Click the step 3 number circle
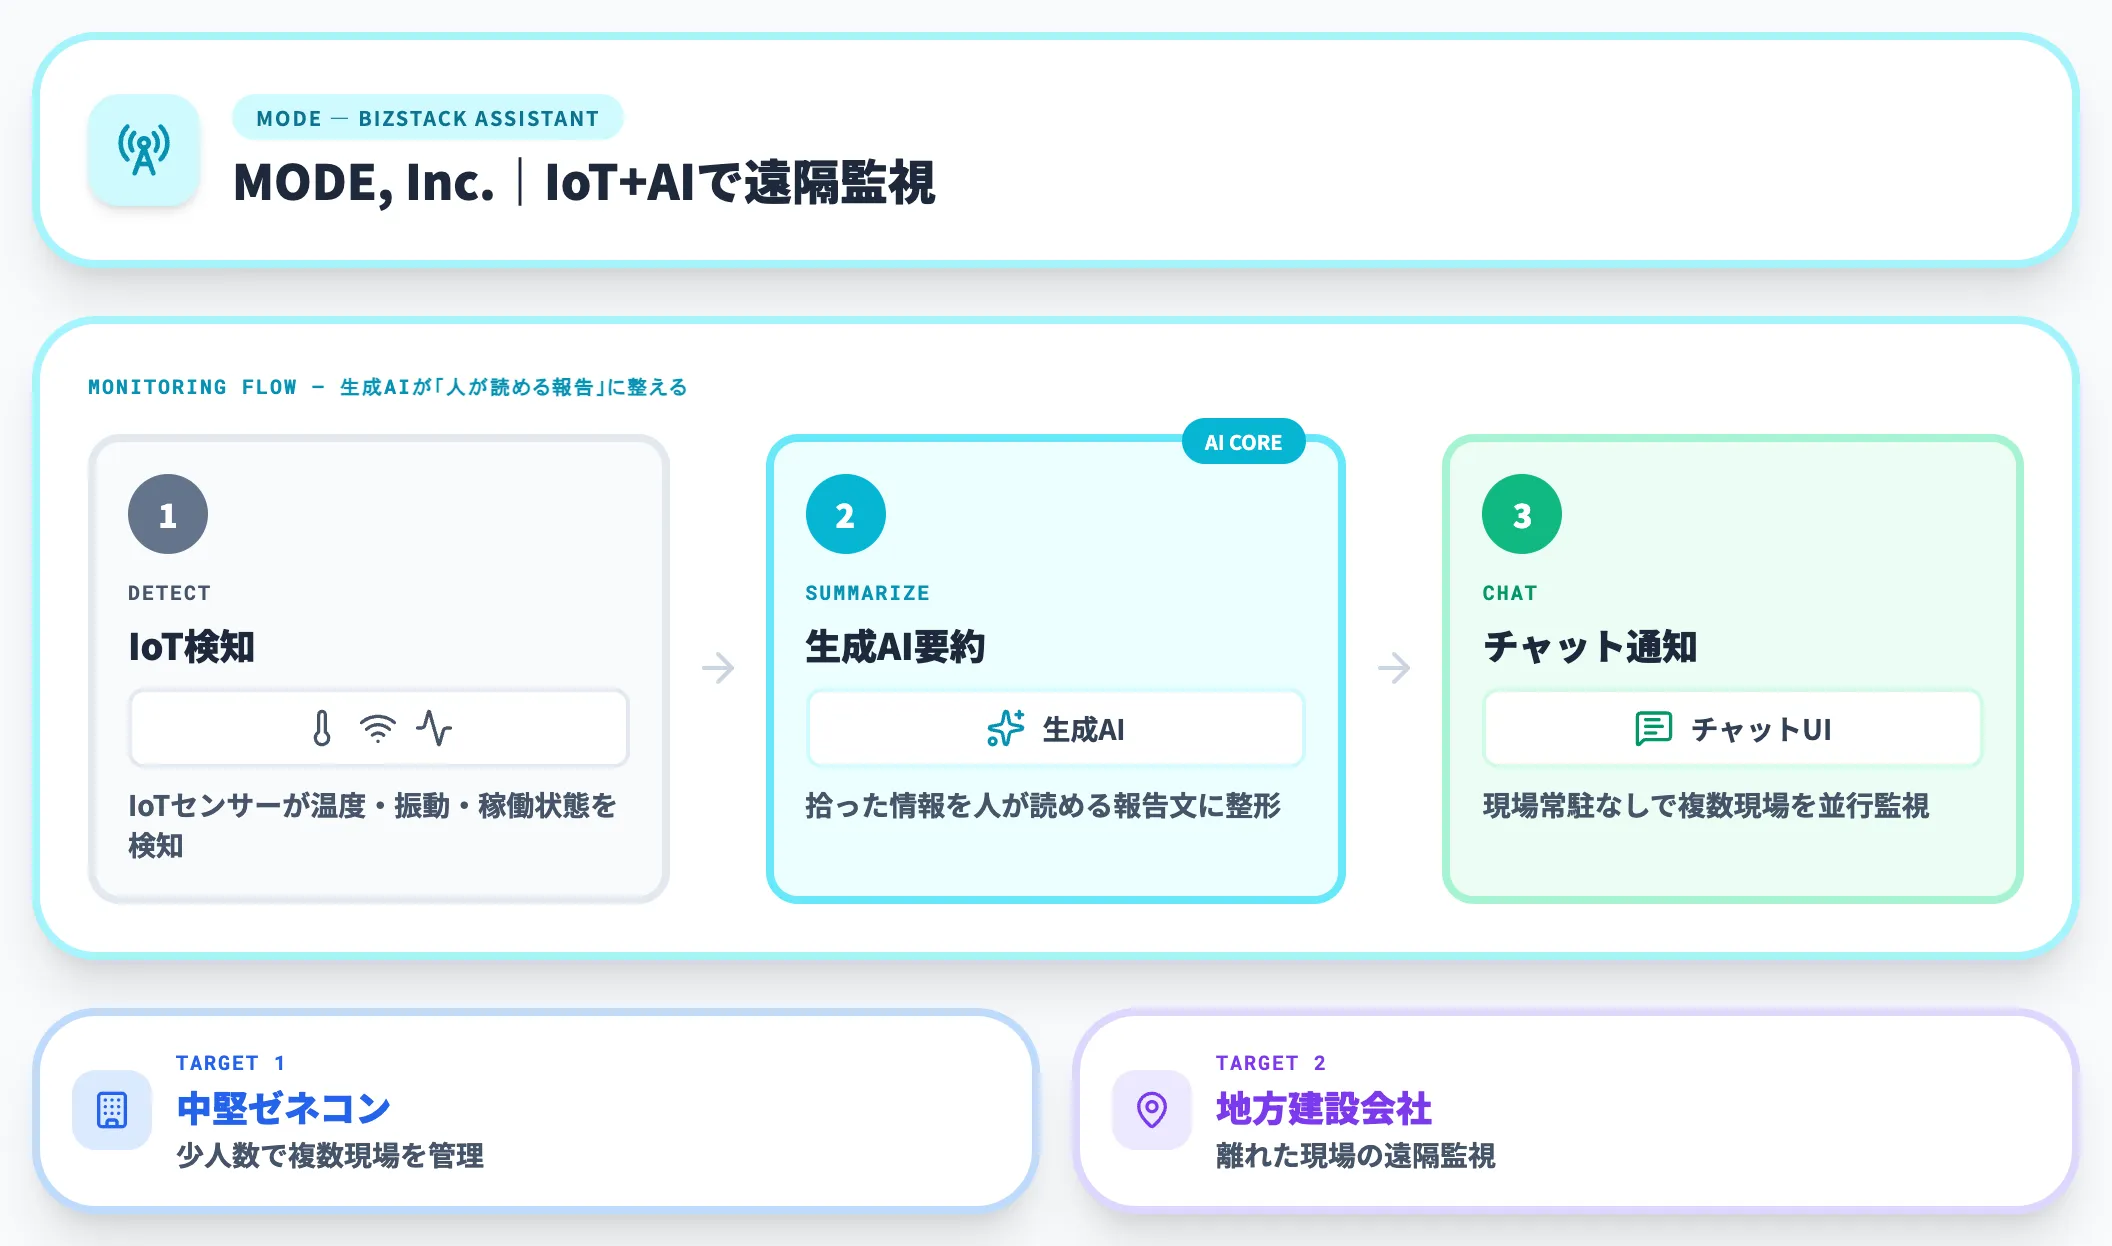Screen dimensions: 2112x1246 [x=1522, y=514]
